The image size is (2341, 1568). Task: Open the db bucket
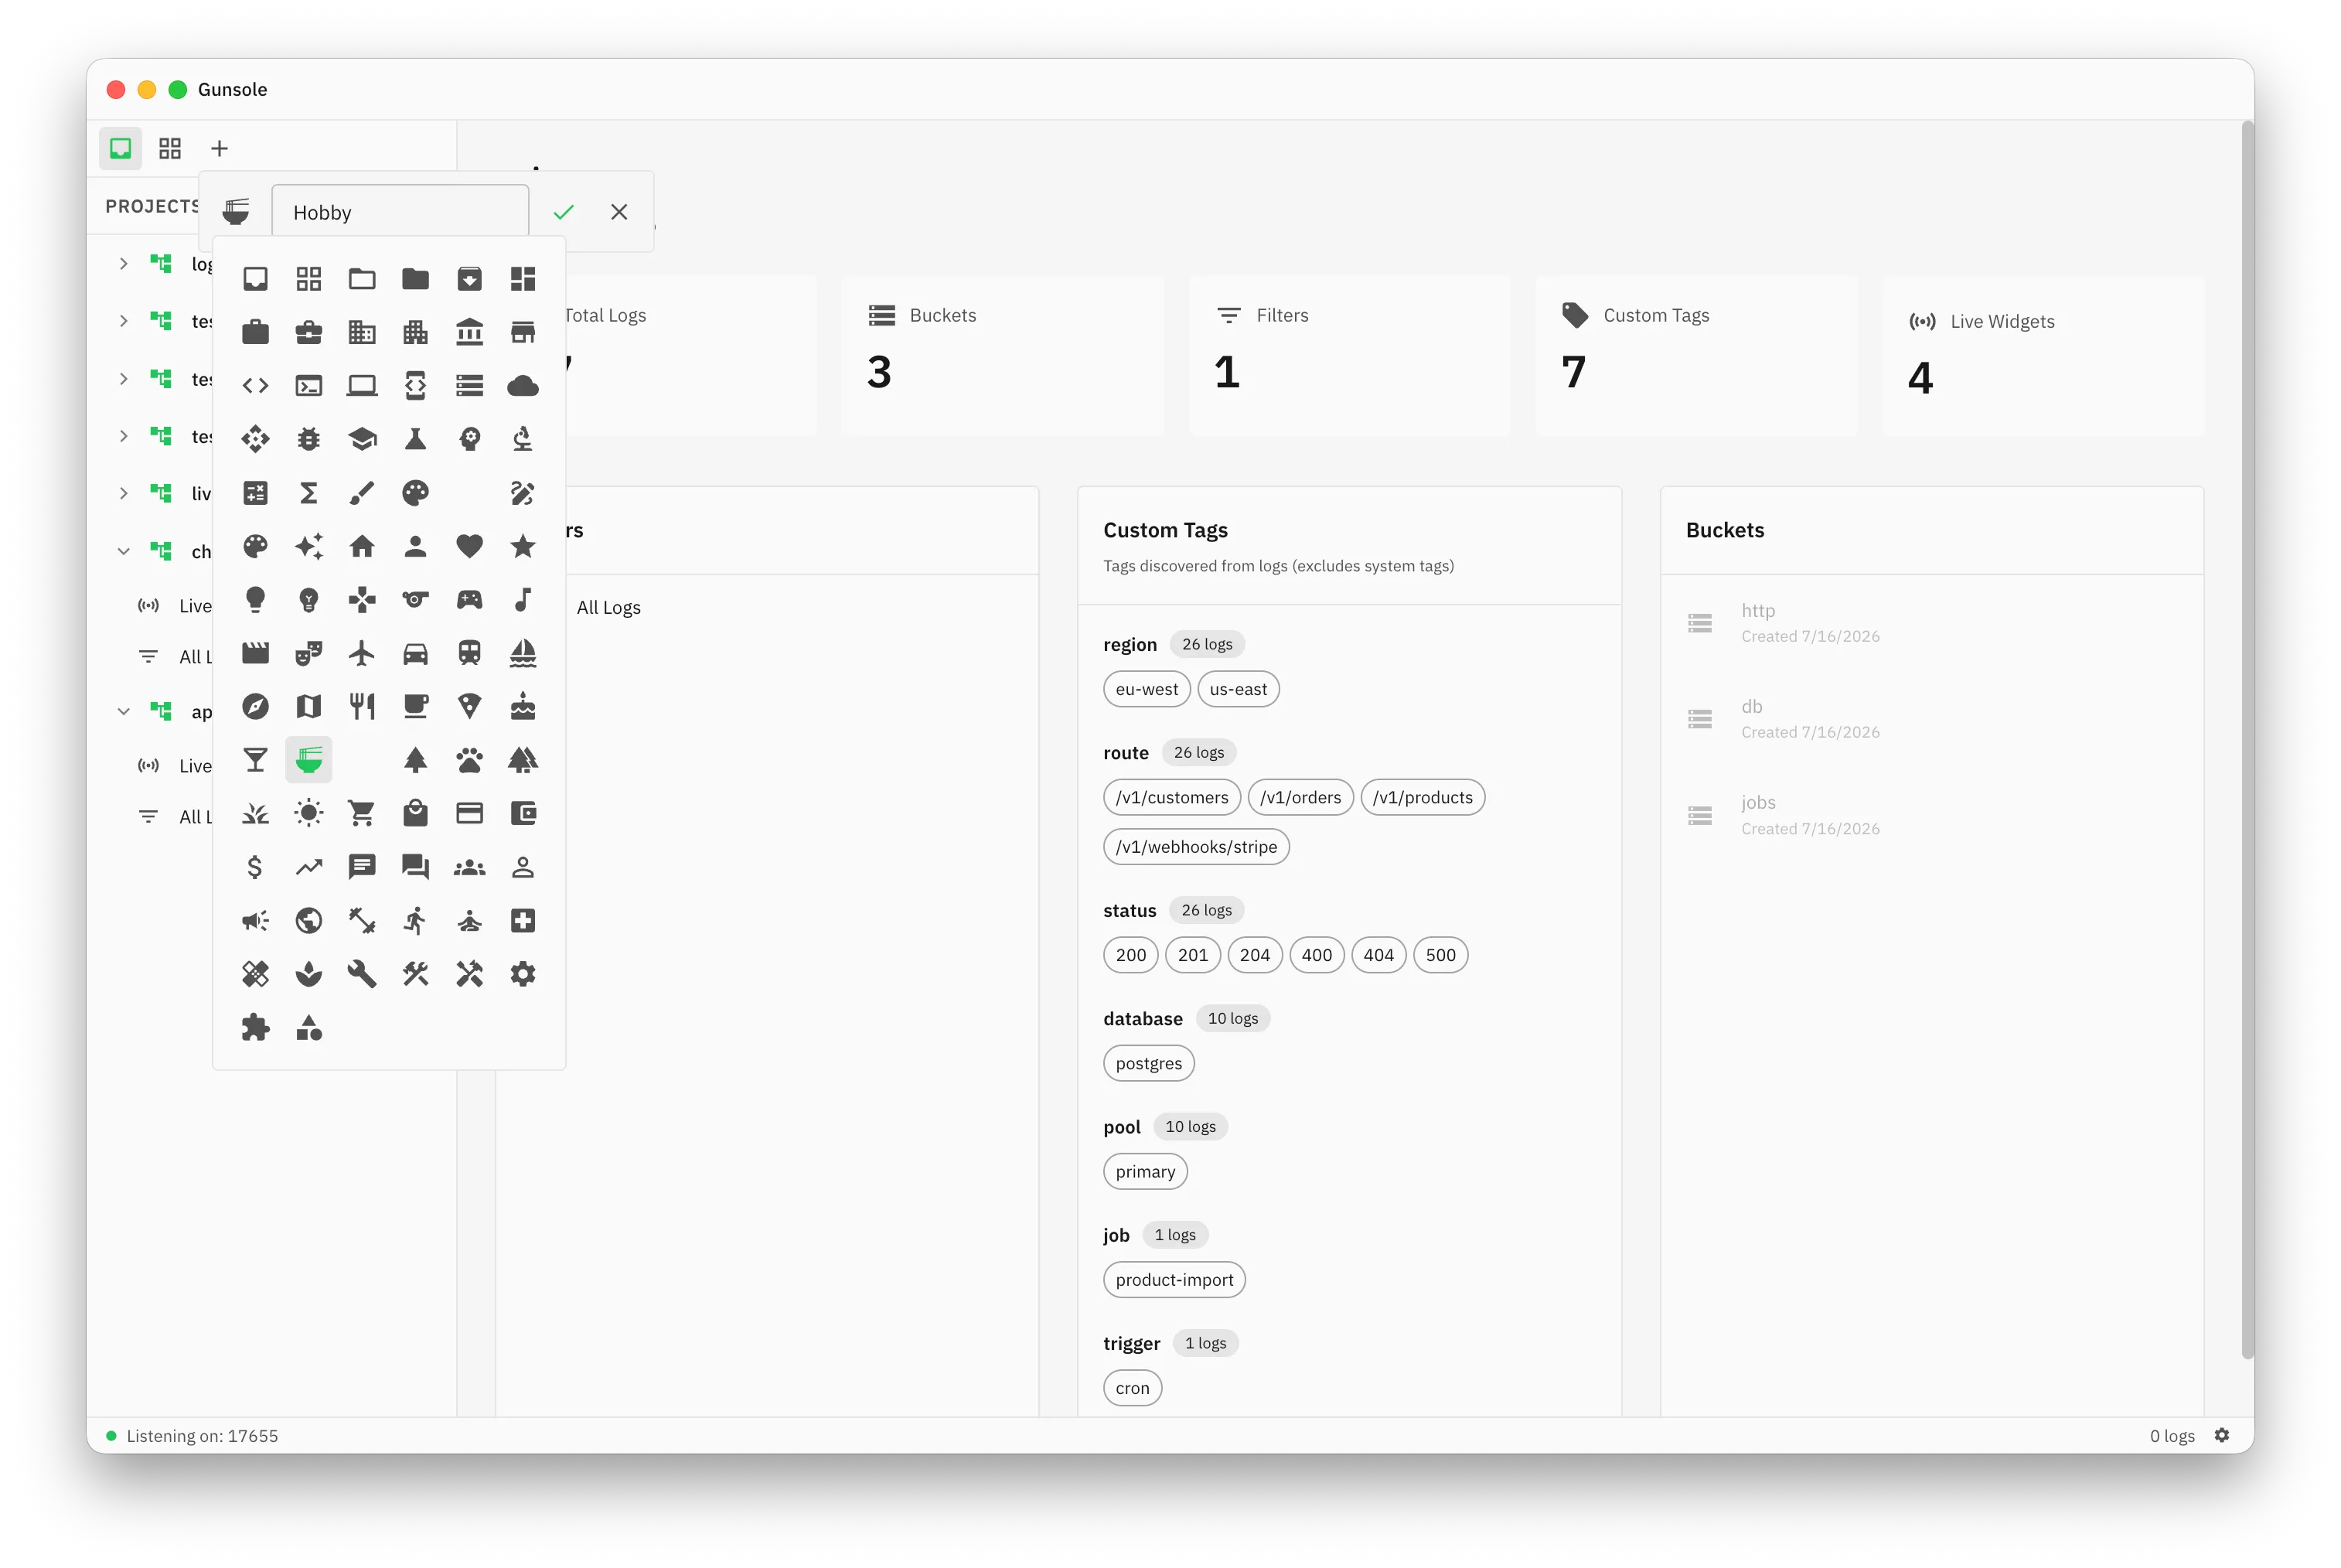tap(1931, 719)
